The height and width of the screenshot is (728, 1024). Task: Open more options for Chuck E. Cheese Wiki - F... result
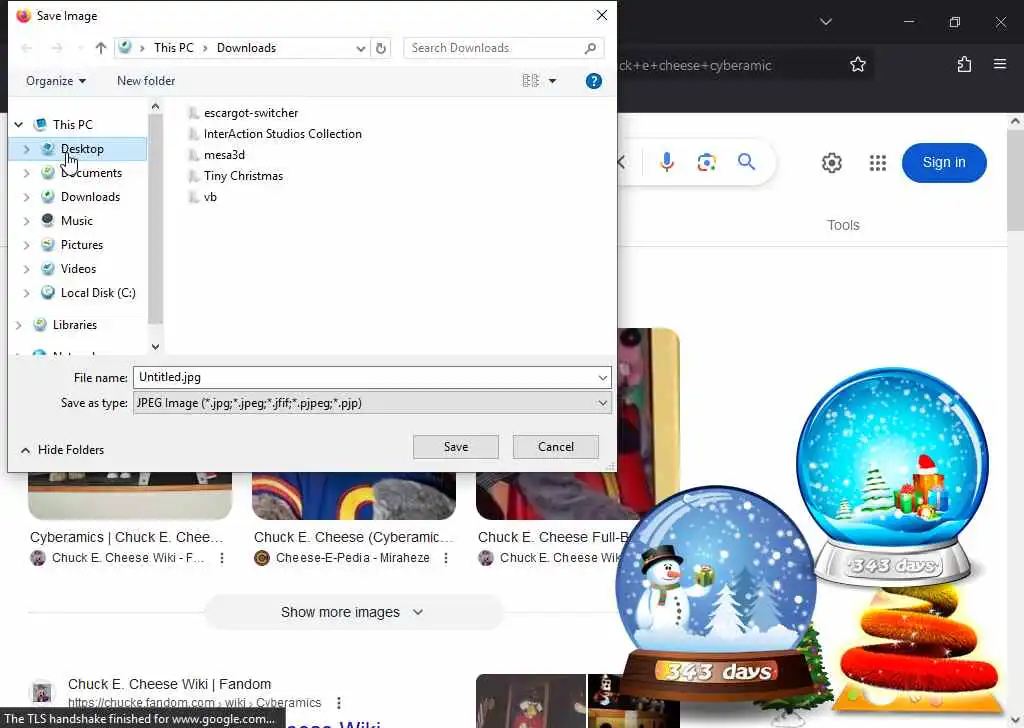(222, 558)
